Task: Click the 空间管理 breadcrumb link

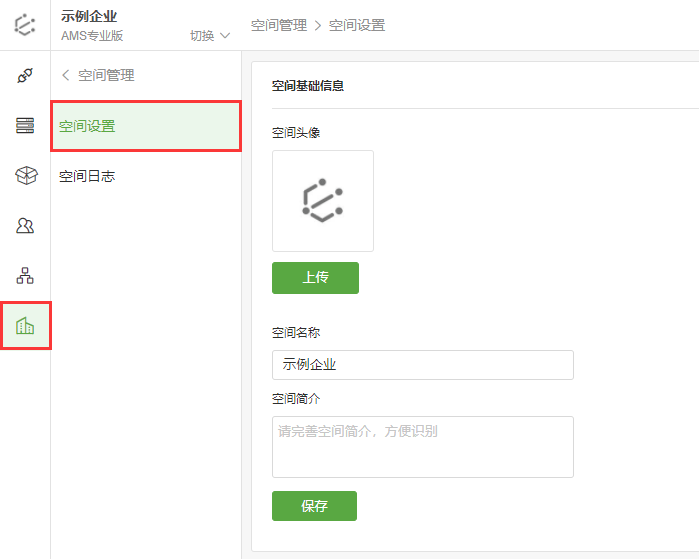Action: (279, 25)
